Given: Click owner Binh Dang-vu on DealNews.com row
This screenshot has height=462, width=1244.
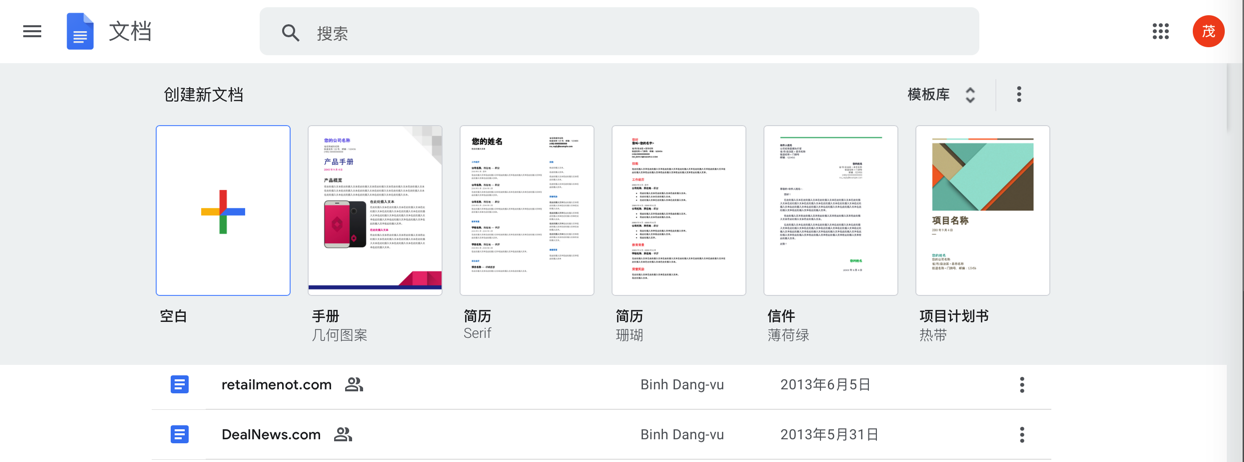Looking at the screenshot, I should 682,435.
